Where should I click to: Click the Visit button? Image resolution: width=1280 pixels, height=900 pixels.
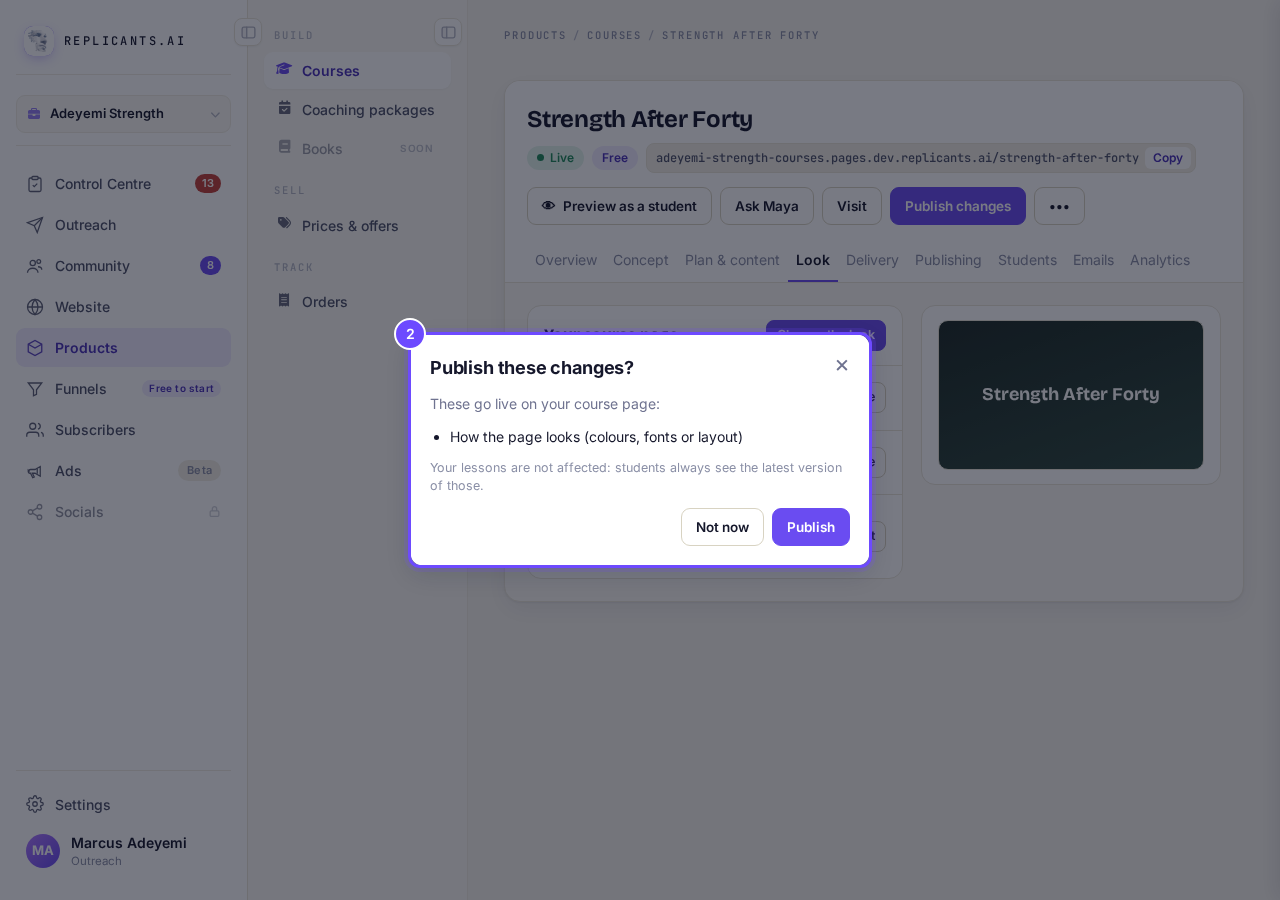coord(852,206)
